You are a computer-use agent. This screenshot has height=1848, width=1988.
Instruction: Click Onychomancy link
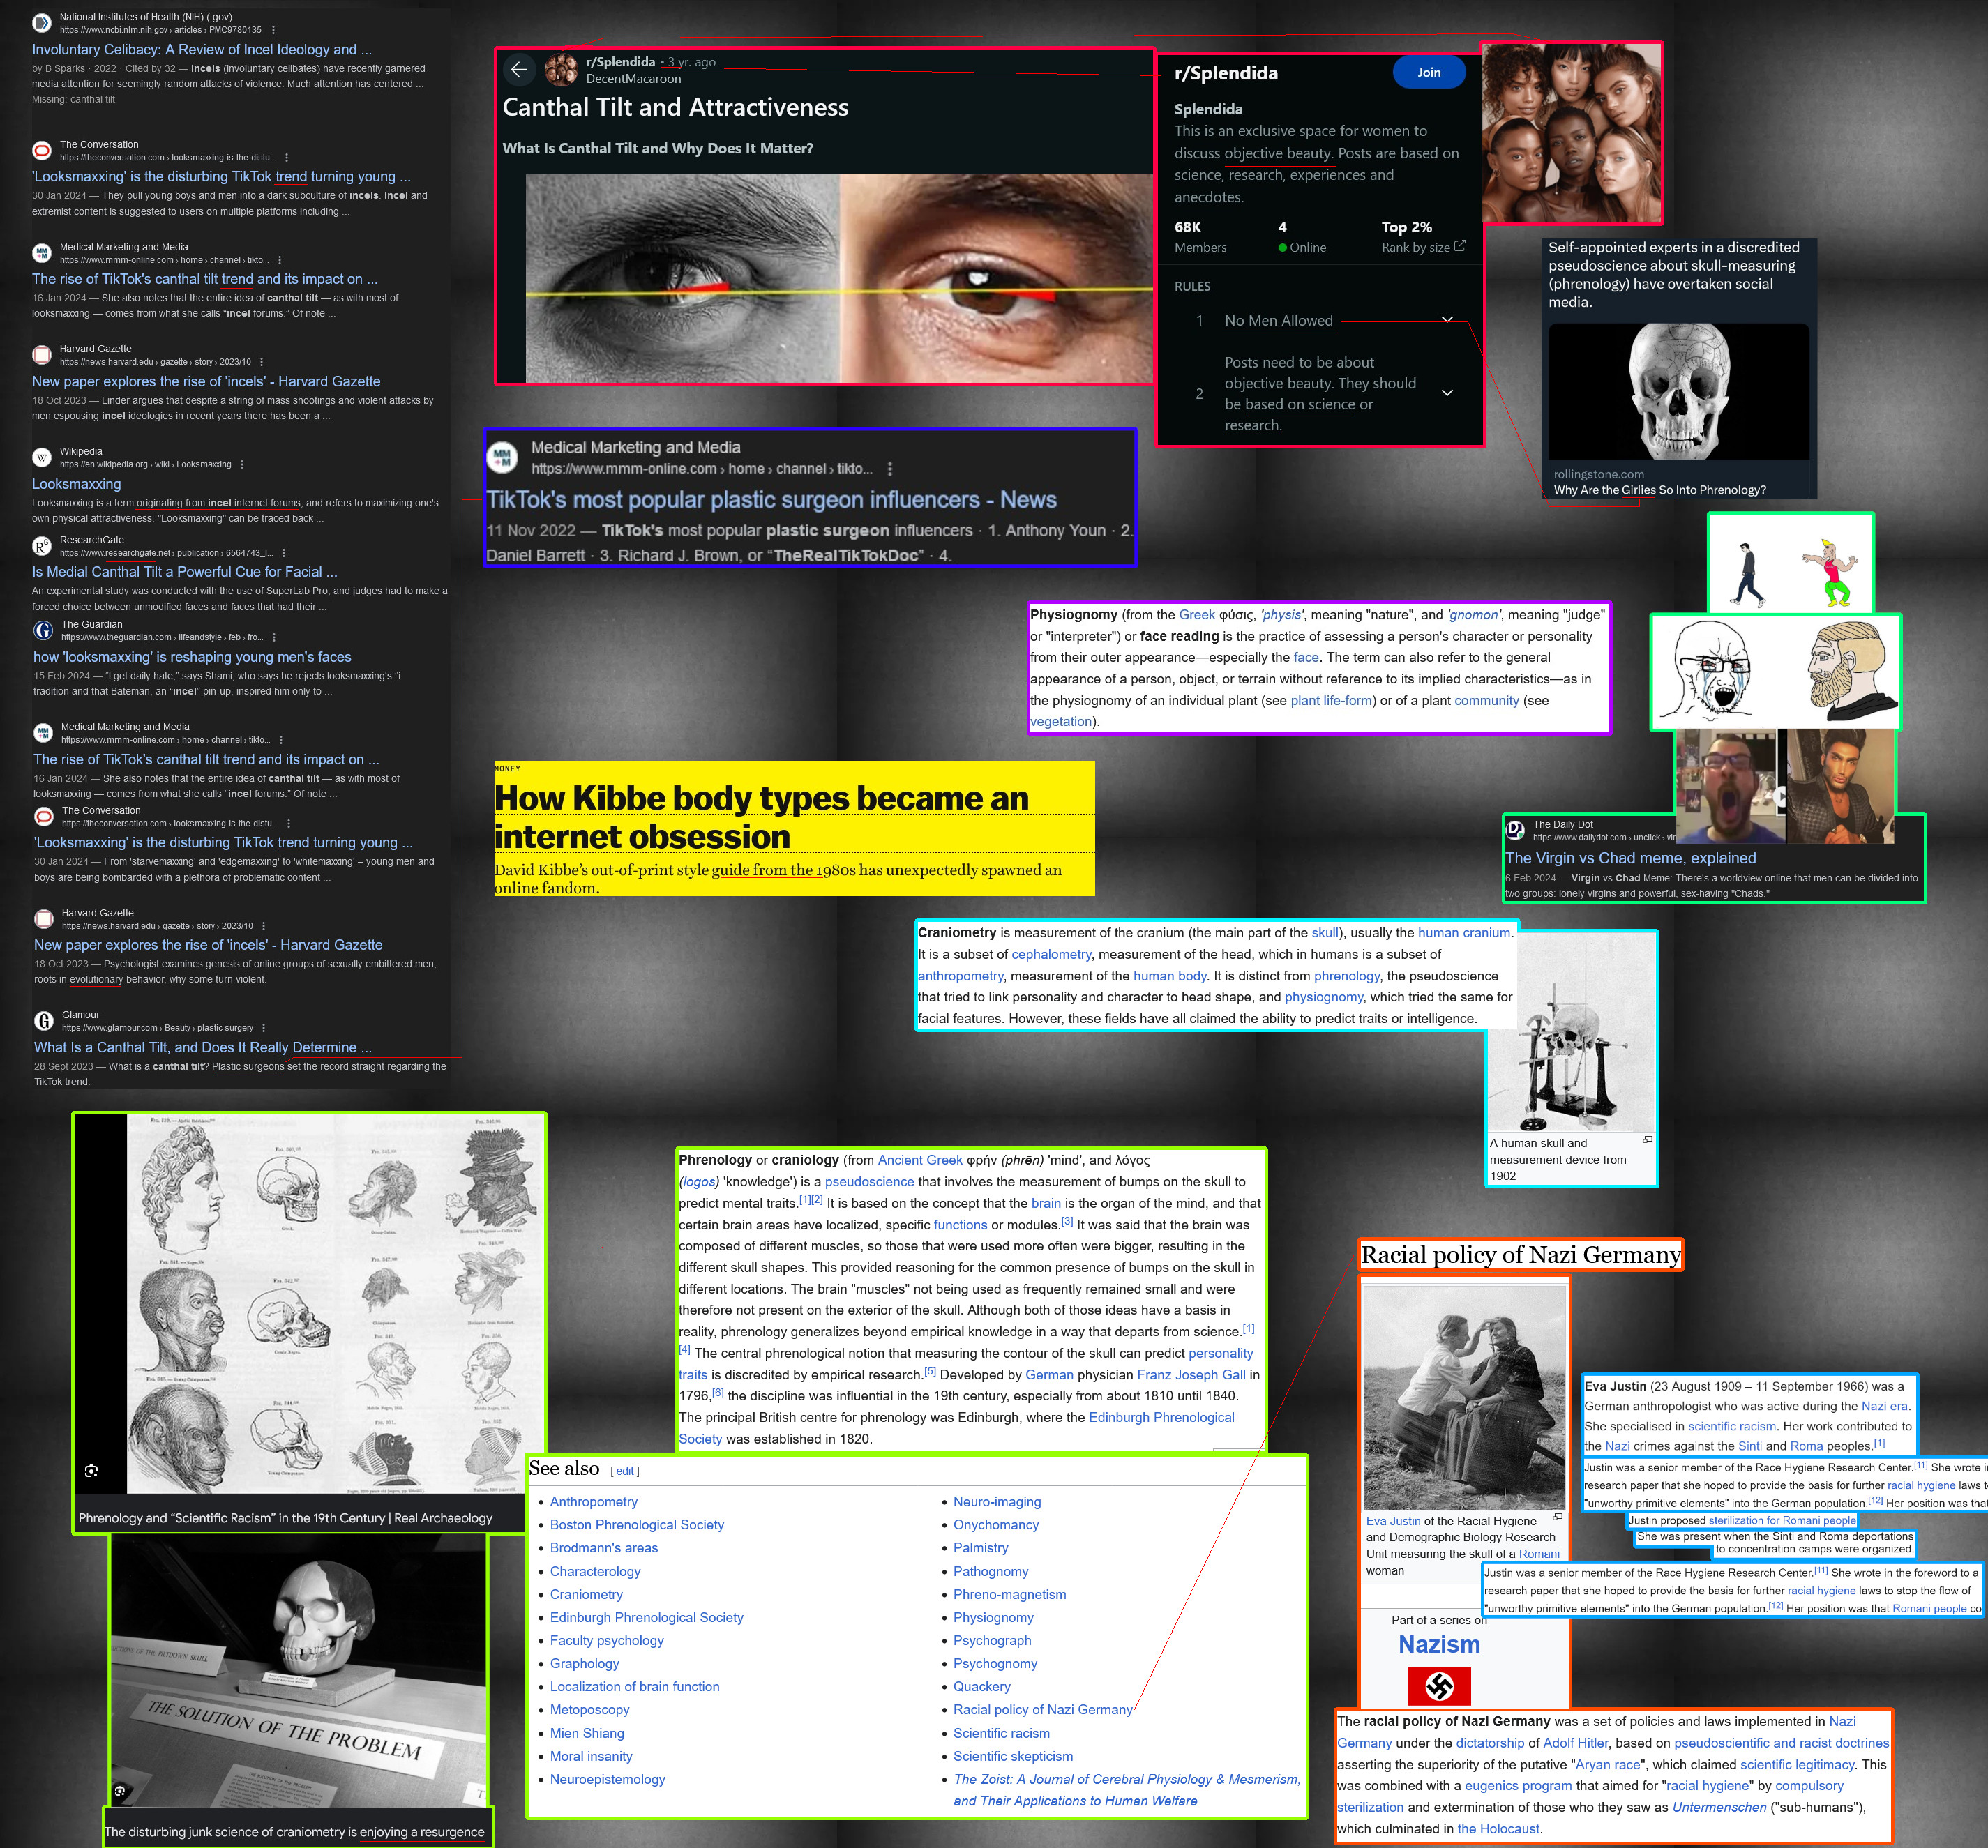click(996, 1524)
